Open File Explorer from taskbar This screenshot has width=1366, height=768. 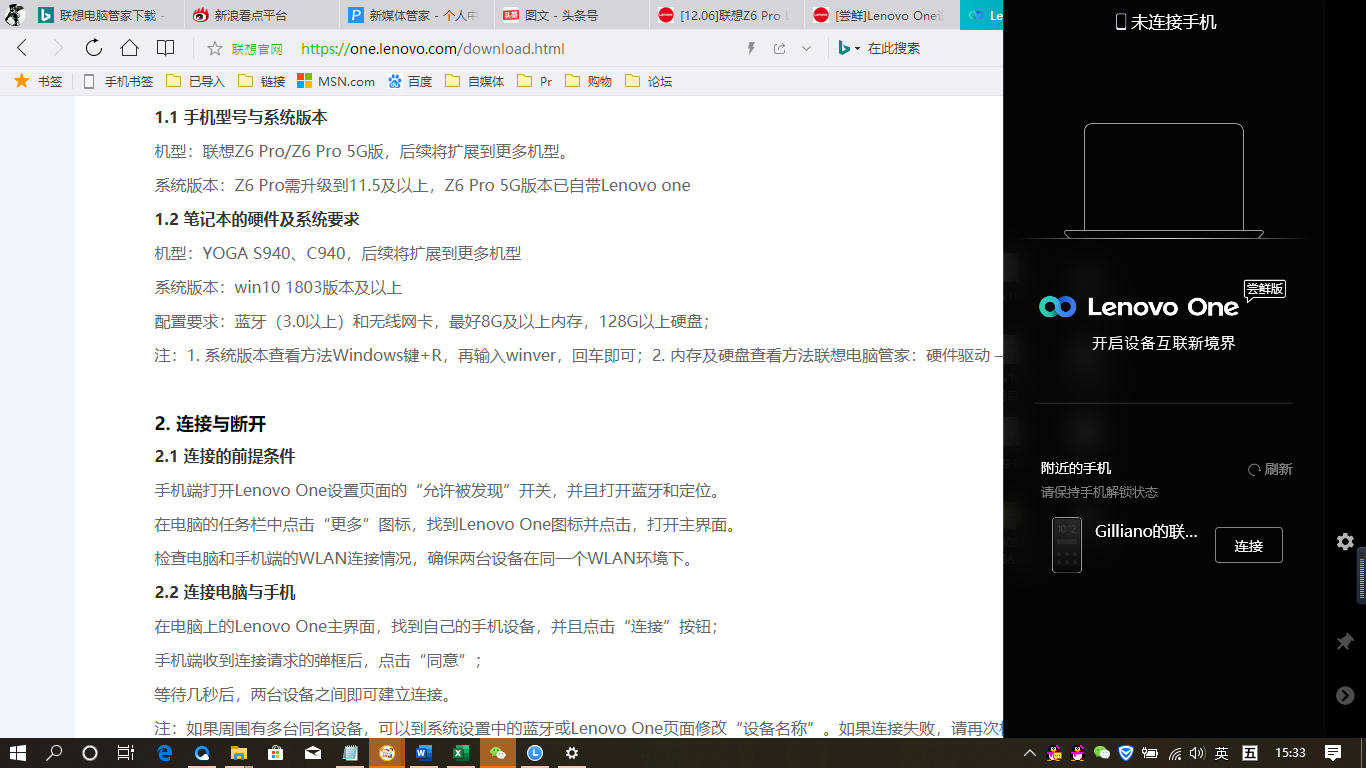click(238, 753)
